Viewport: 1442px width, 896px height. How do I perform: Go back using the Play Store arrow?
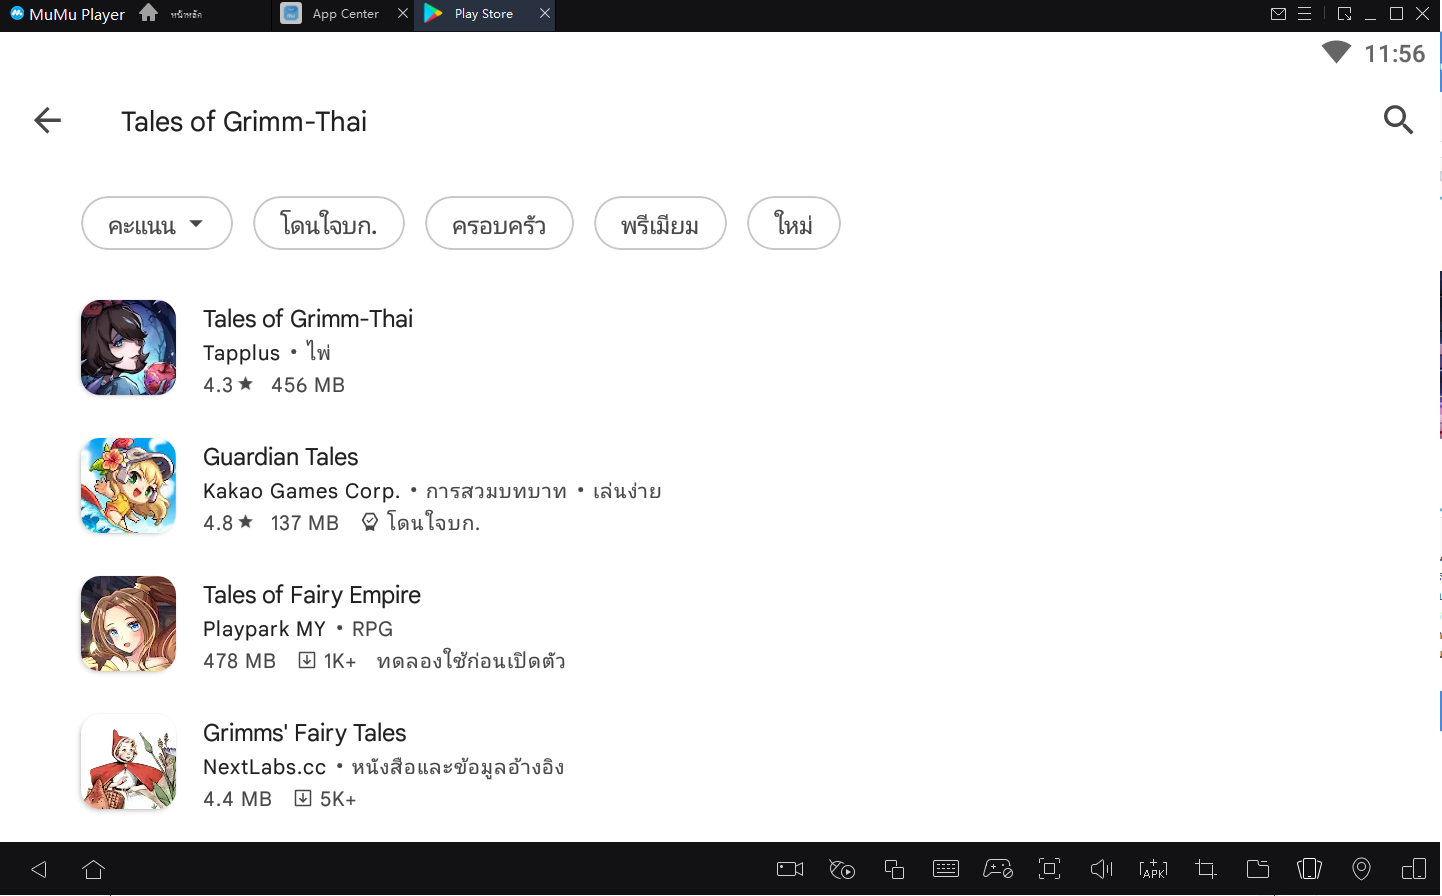(47, 121)
